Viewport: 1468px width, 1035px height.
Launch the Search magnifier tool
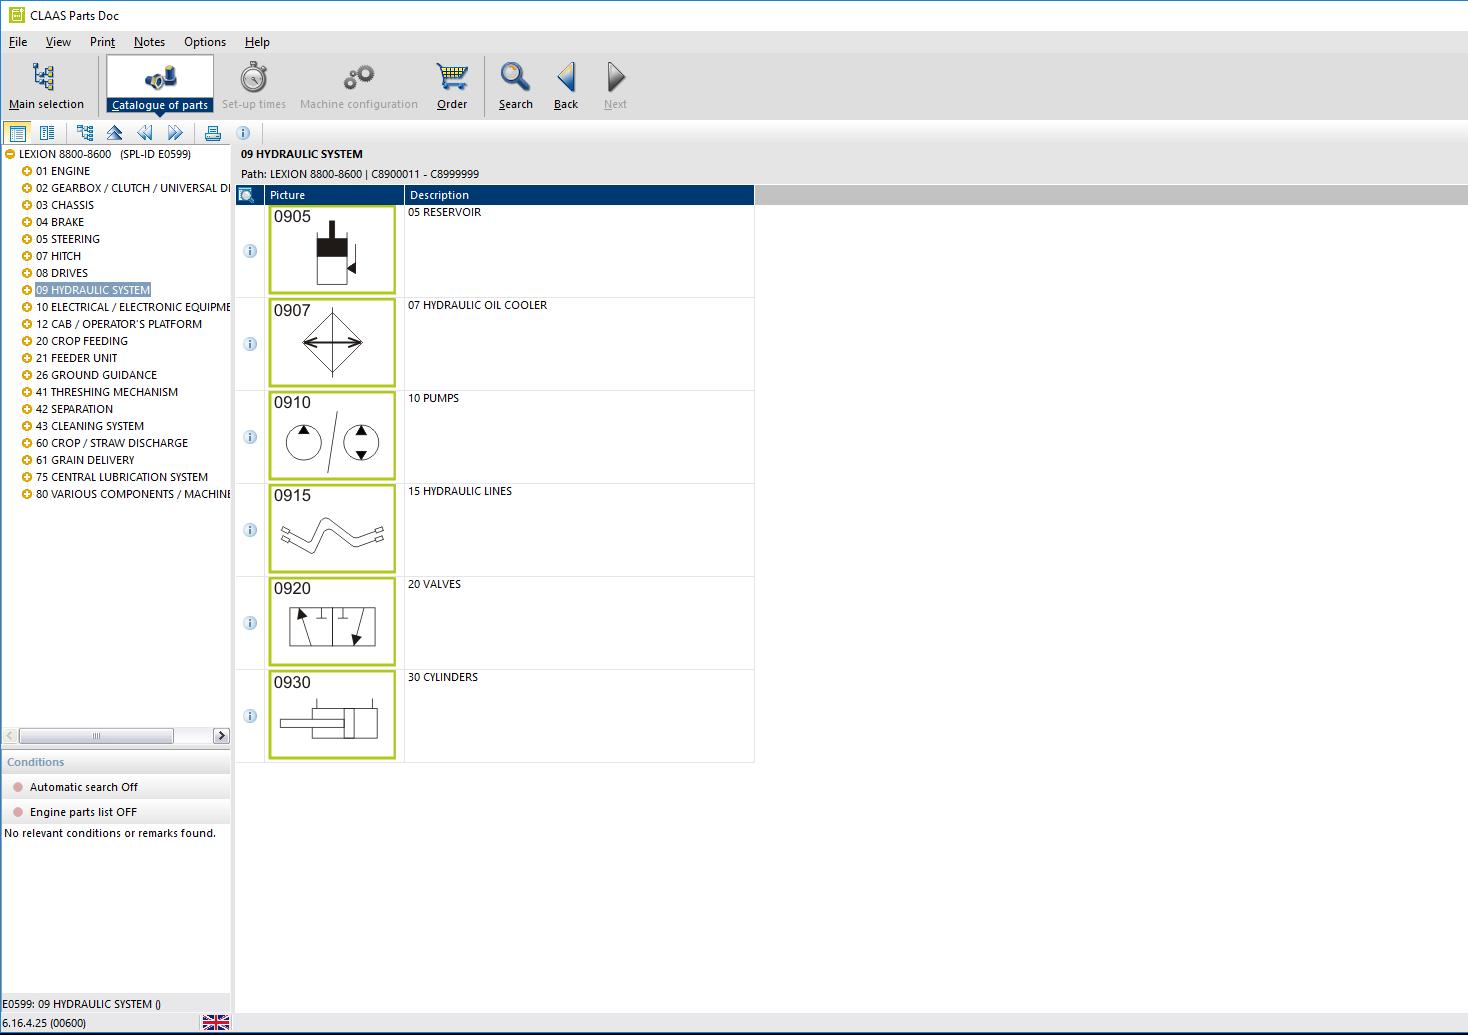(515, 85)
